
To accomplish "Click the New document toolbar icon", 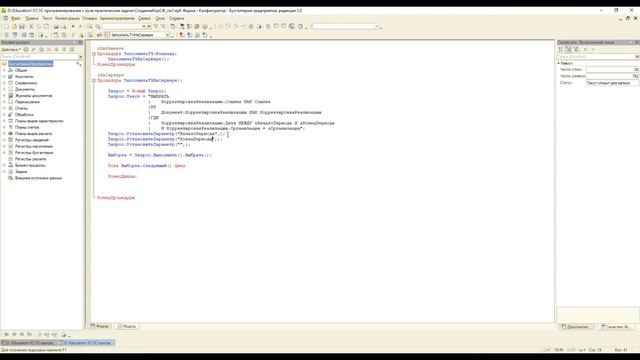I will [6, 27].
